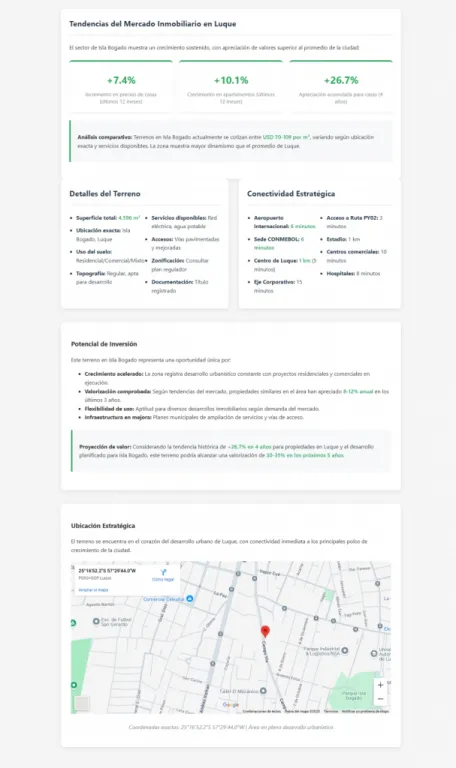Viewport: 456px width, 768px height.
Task: Toggle the map layer thumbnail in corner
Action: (x=82, y=703)
